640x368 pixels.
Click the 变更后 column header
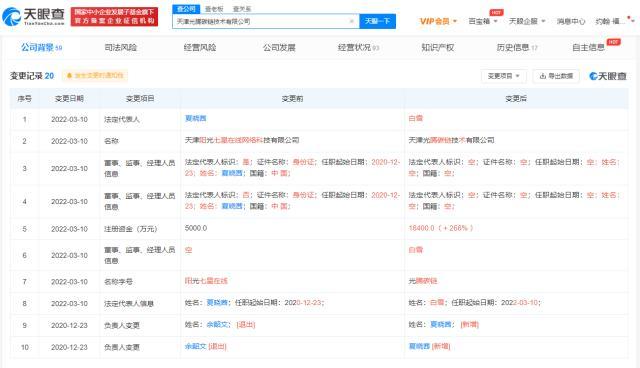click(516, 98)
